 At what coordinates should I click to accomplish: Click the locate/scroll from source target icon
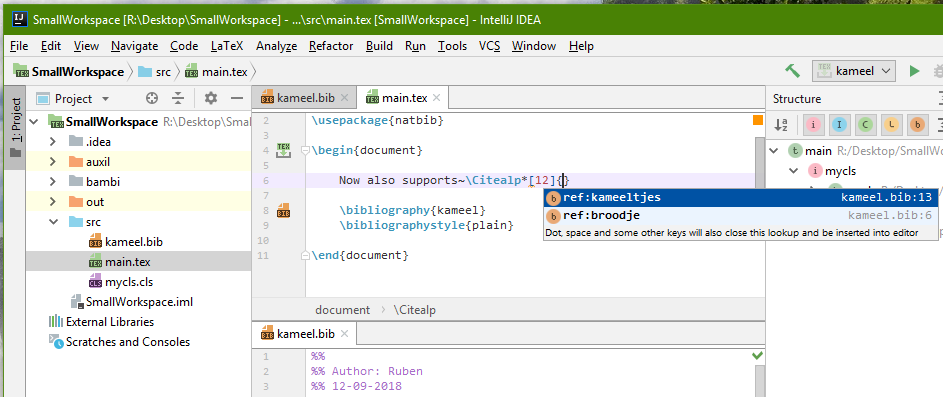(x=152, y=99)
